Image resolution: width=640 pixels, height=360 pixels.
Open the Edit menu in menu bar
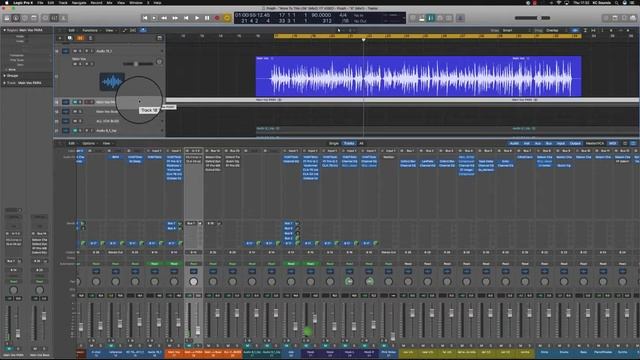tap(51, 2)
